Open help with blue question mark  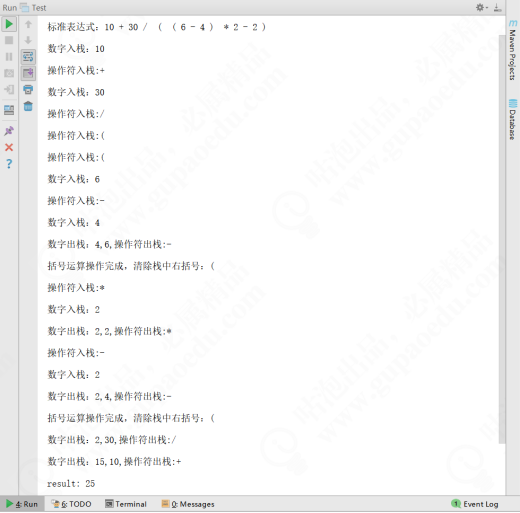coord(9,164)
